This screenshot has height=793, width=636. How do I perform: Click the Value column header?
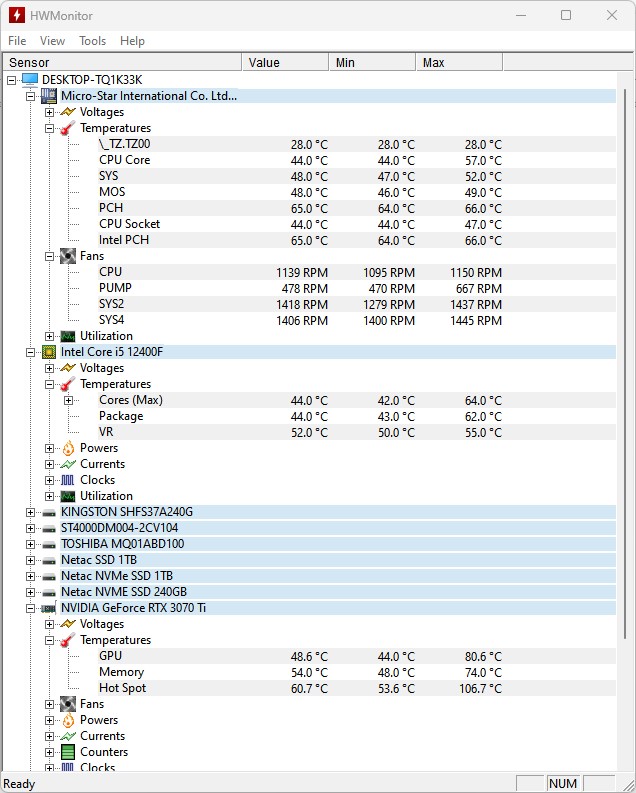pos(285,62)
